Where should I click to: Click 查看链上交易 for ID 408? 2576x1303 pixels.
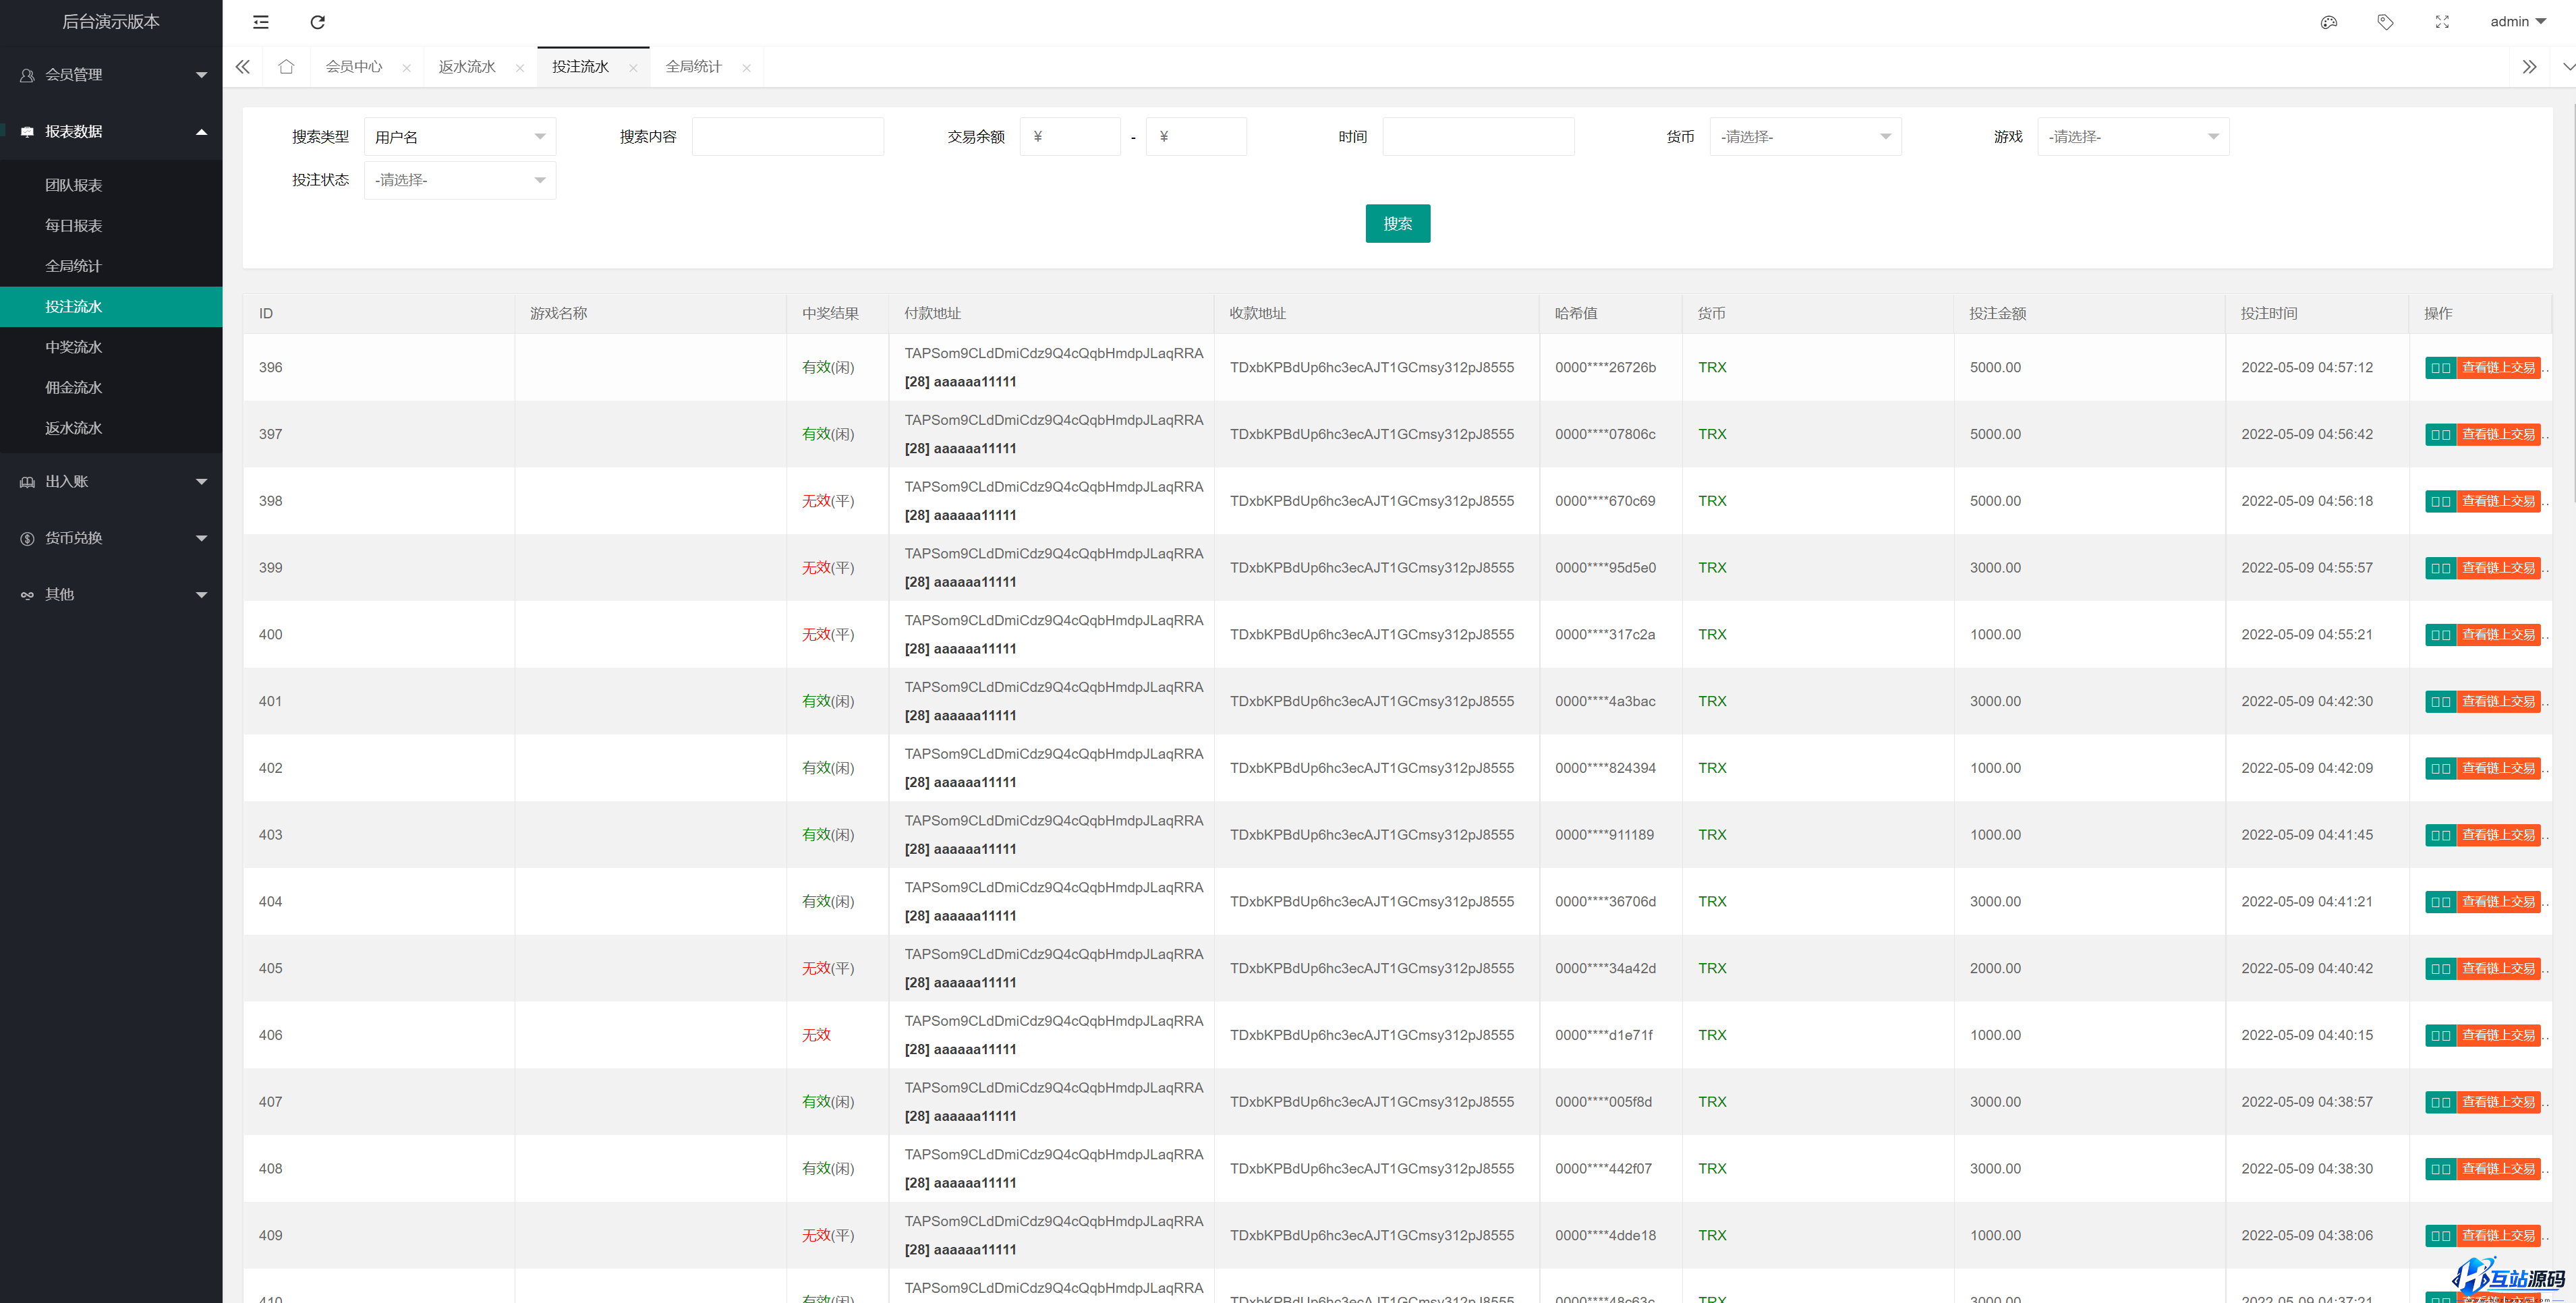[2498, 1169]
